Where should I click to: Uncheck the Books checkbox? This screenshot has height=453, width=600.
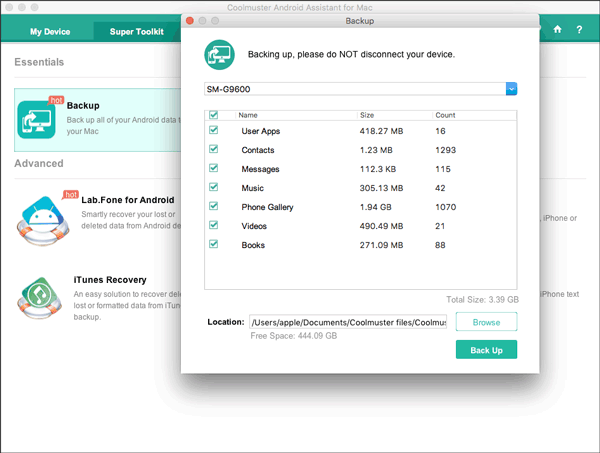point(214,244)
